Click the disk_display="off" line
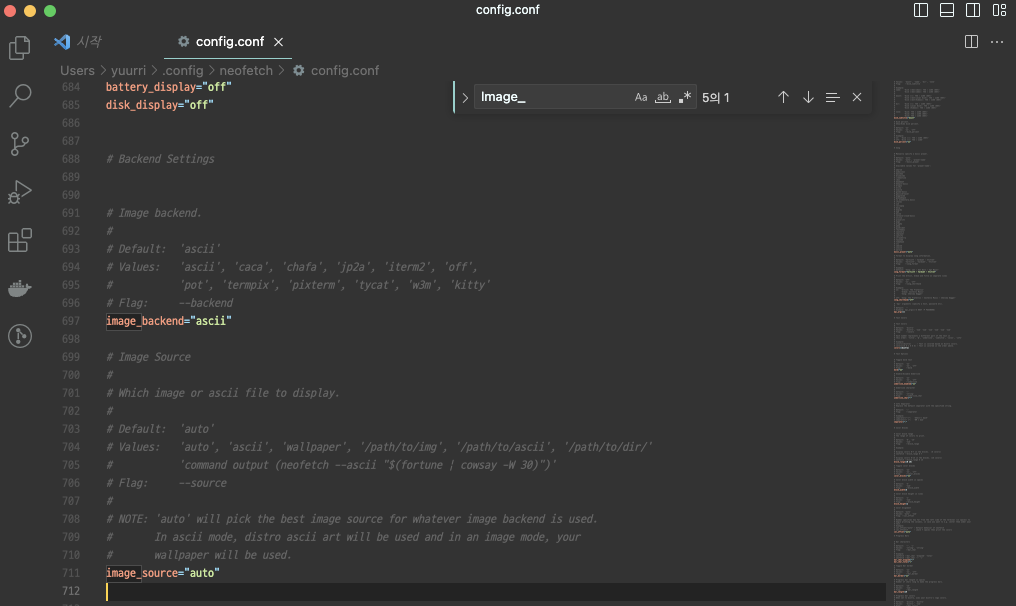1016x606 pixels. pyautogui.click(x=159, y=105)
